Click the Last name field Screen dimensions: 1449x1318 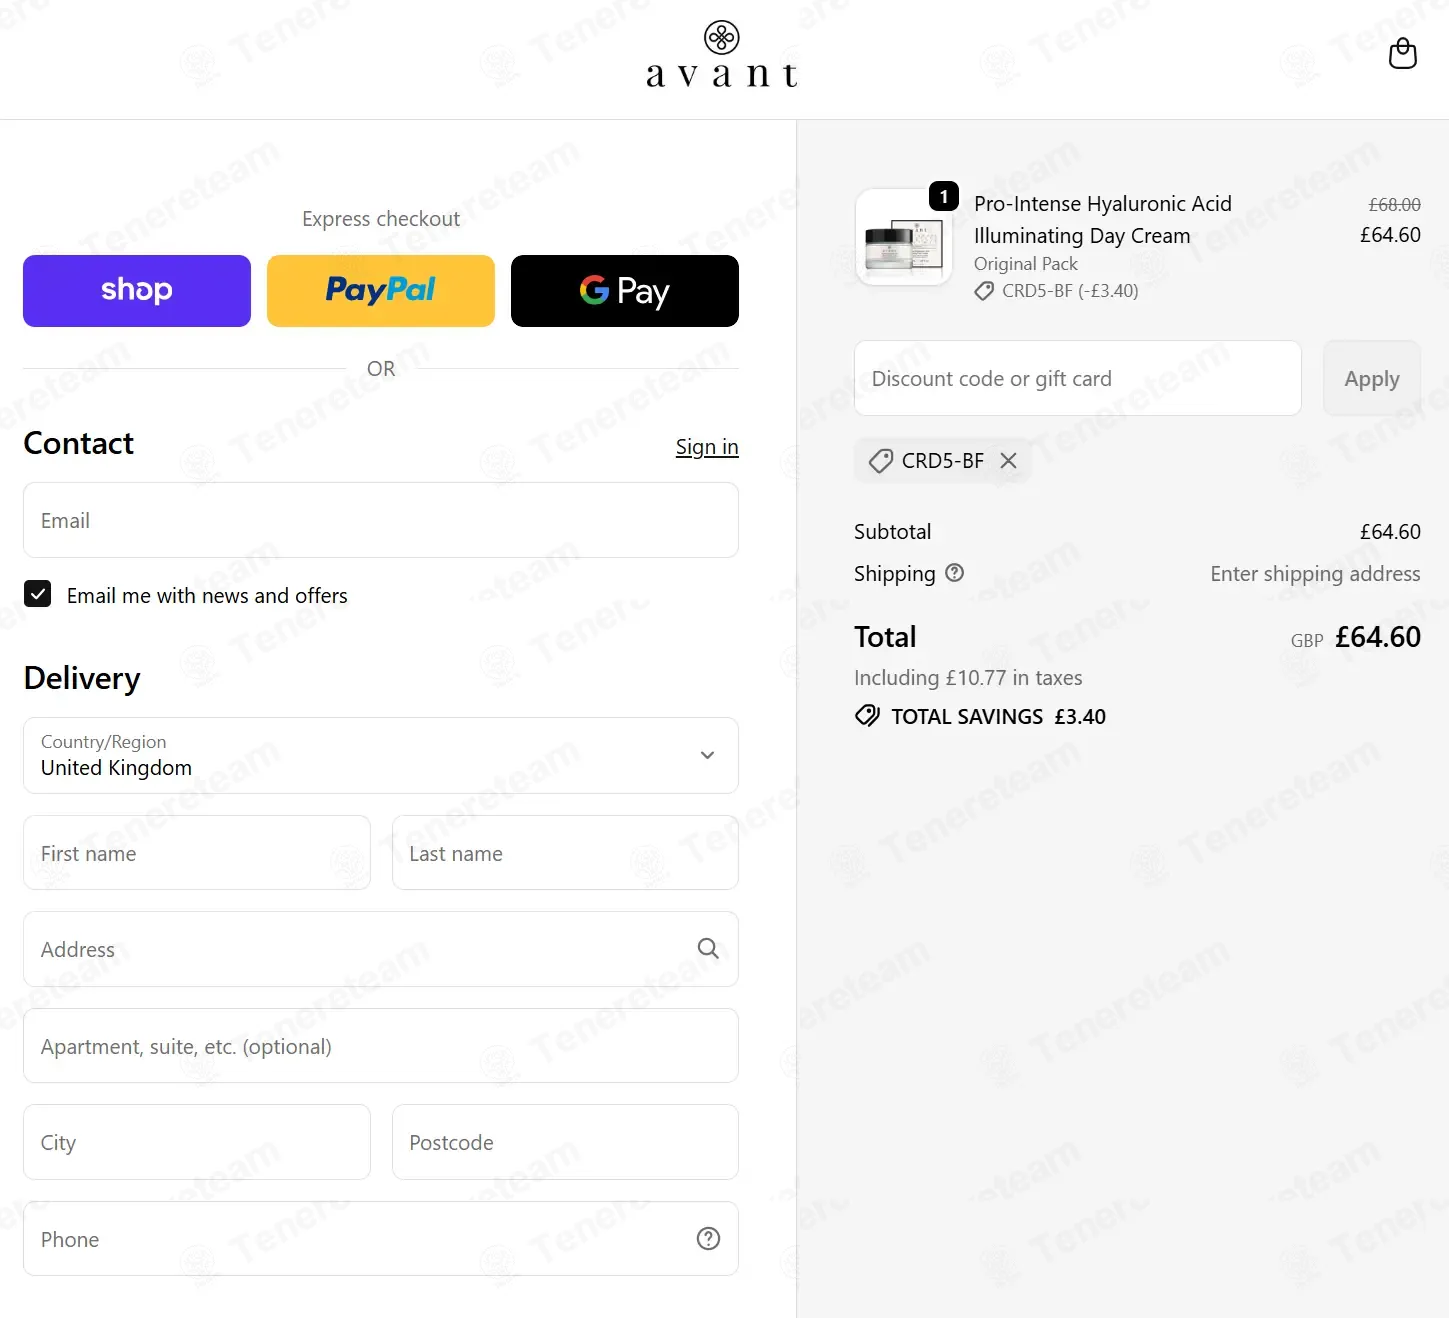pyautogui.click(x=565, y=853)
